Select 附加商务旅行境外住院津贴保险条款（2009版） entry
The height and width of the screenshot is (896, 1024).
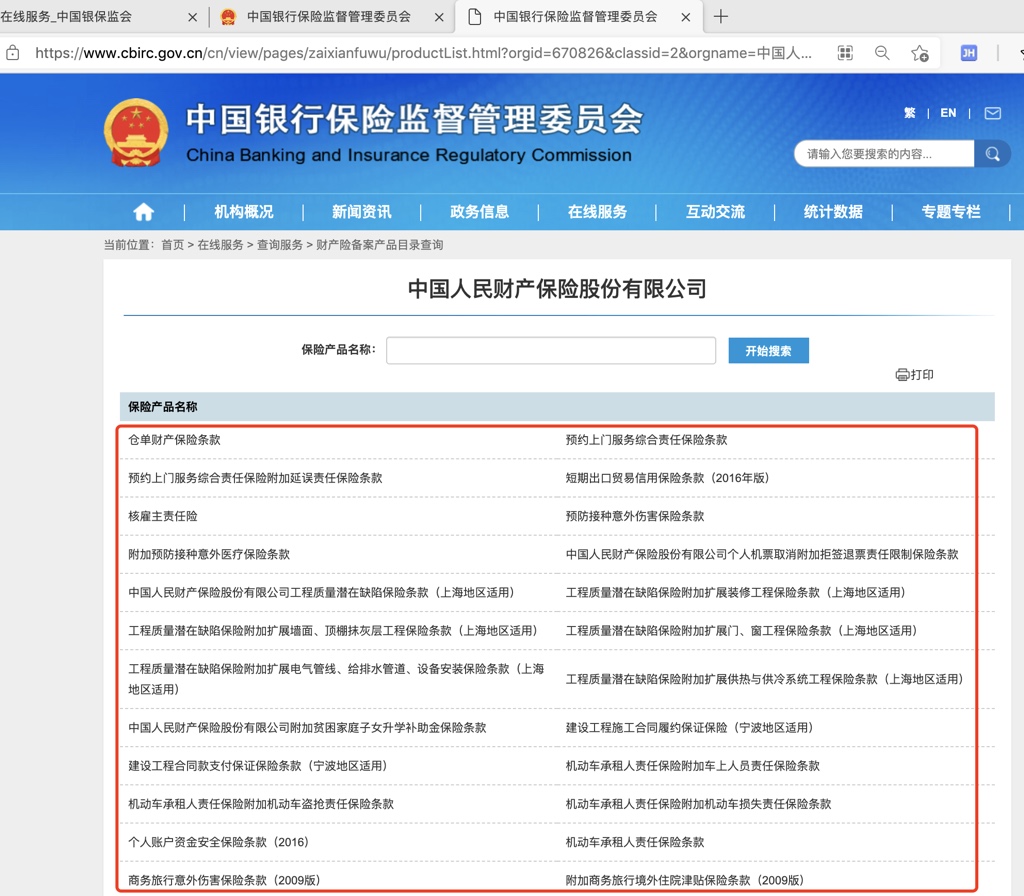(685, 880)
